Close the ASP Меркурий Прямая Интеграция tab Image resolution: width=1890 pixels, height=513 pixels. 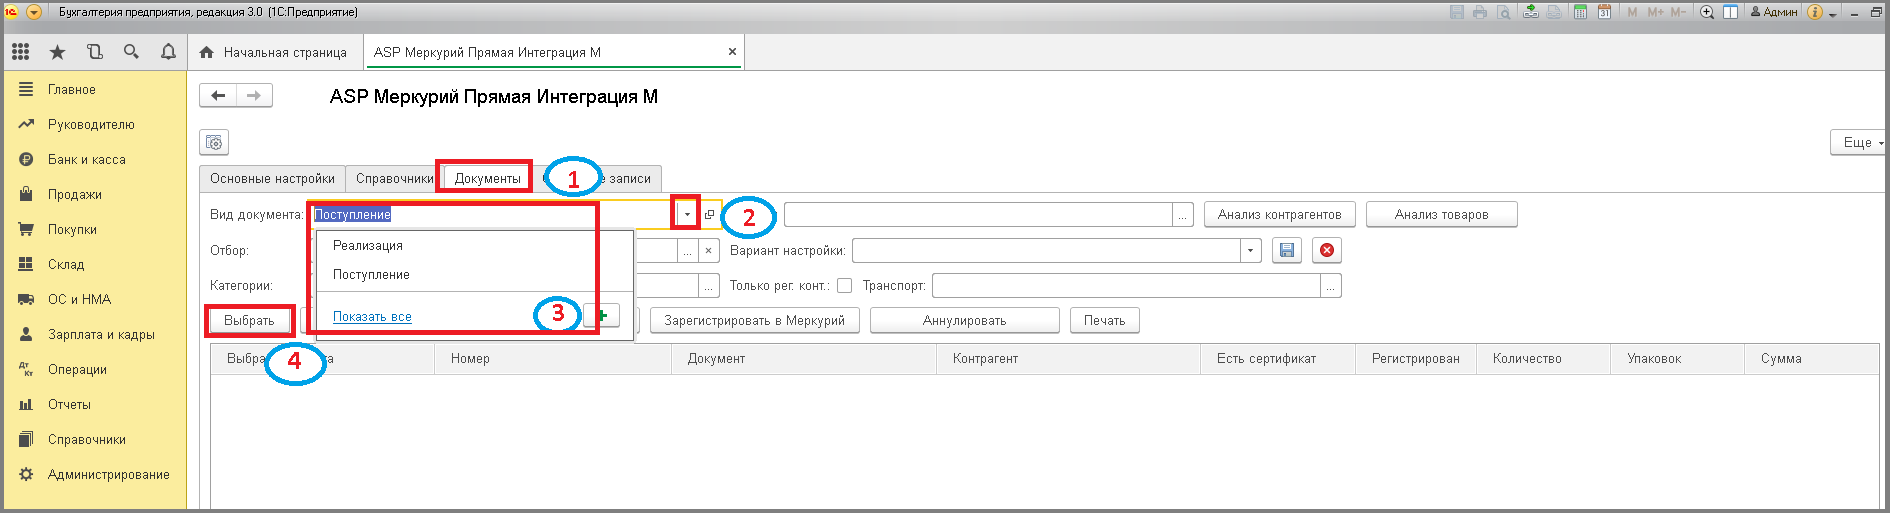tap(732, 52)
